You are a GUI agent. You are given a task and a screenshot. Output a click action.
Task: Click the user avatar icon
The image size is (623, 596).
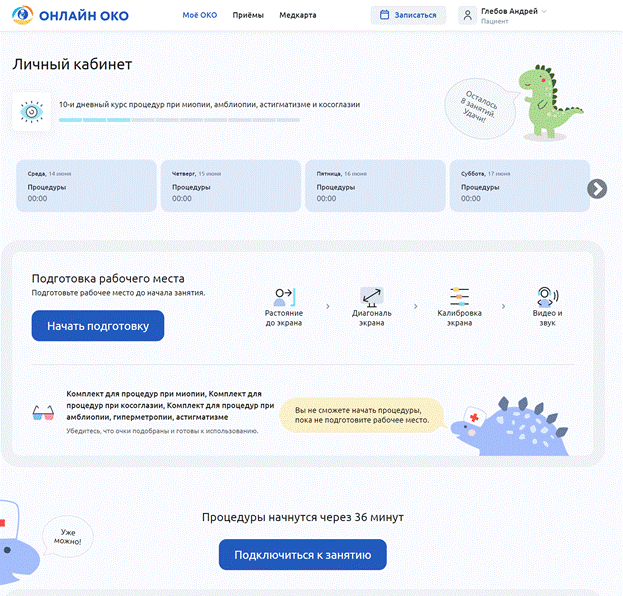[x=468, y=15]
